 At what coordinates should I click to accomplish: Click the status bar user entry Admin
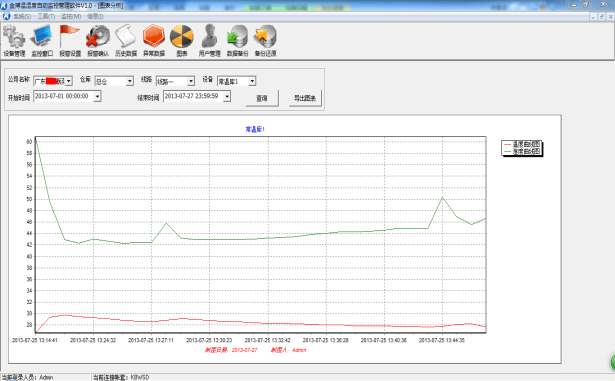(46, 377)
